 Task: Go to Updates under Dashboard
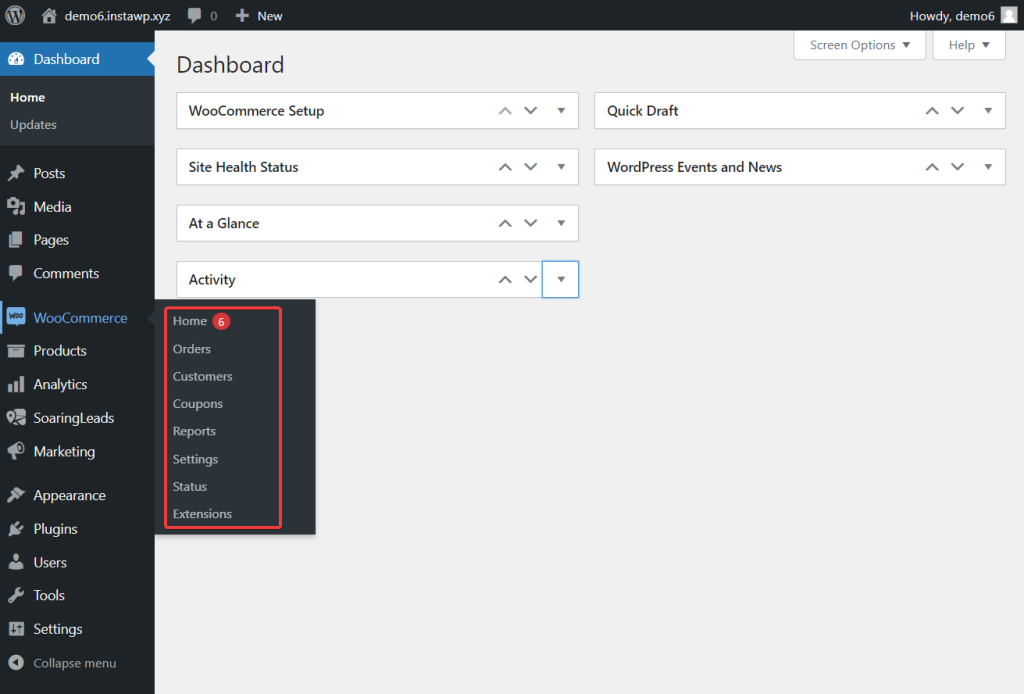[33, 124]
